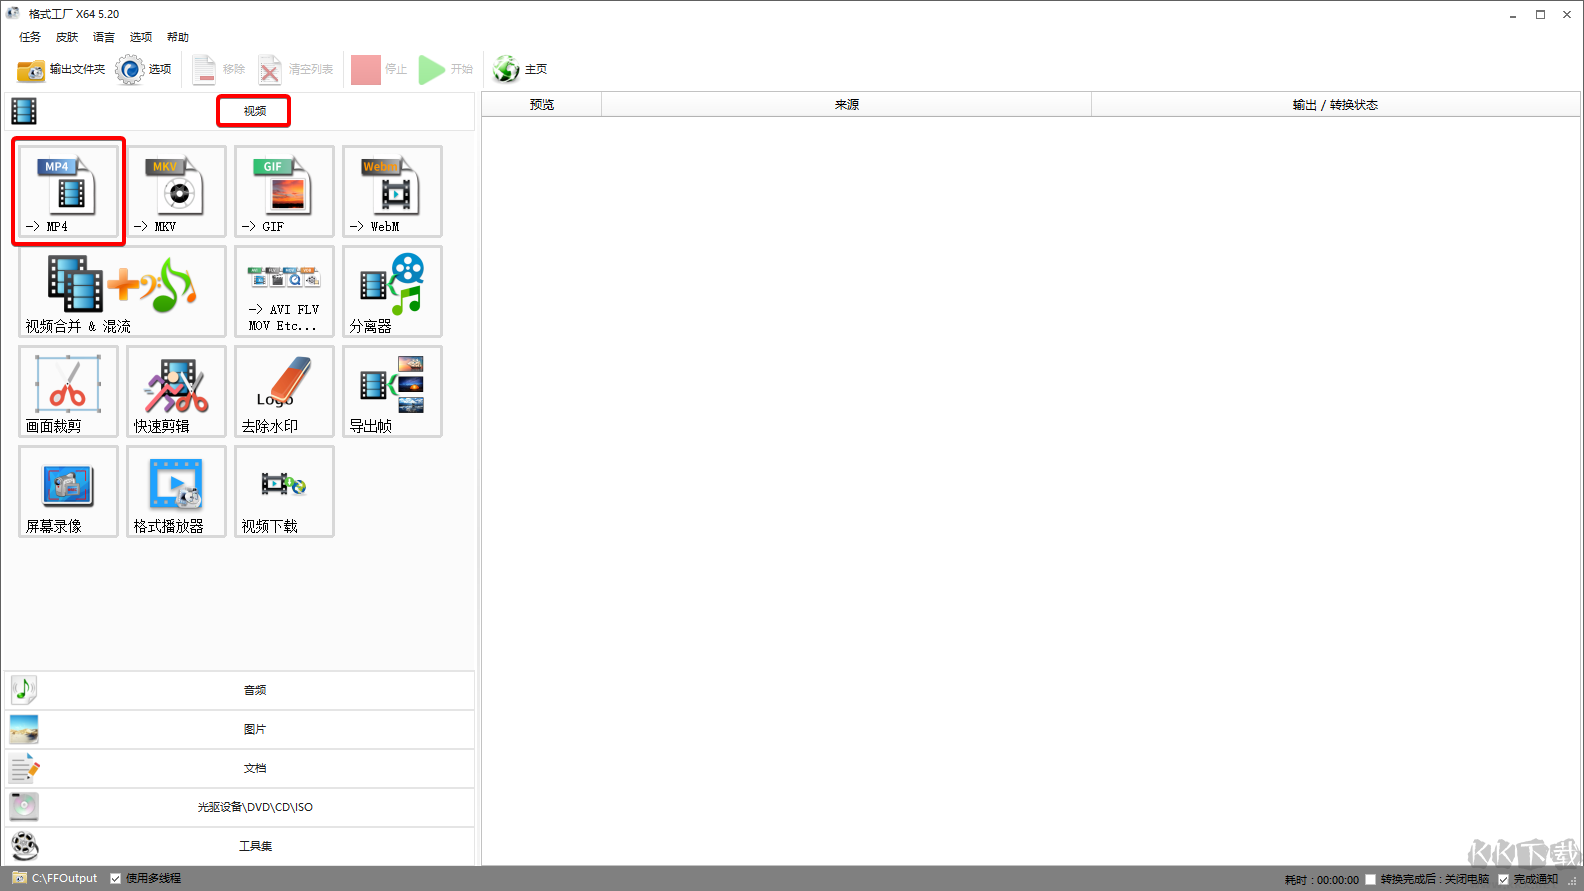Expand the 工具集 section

tap(240, 846)
